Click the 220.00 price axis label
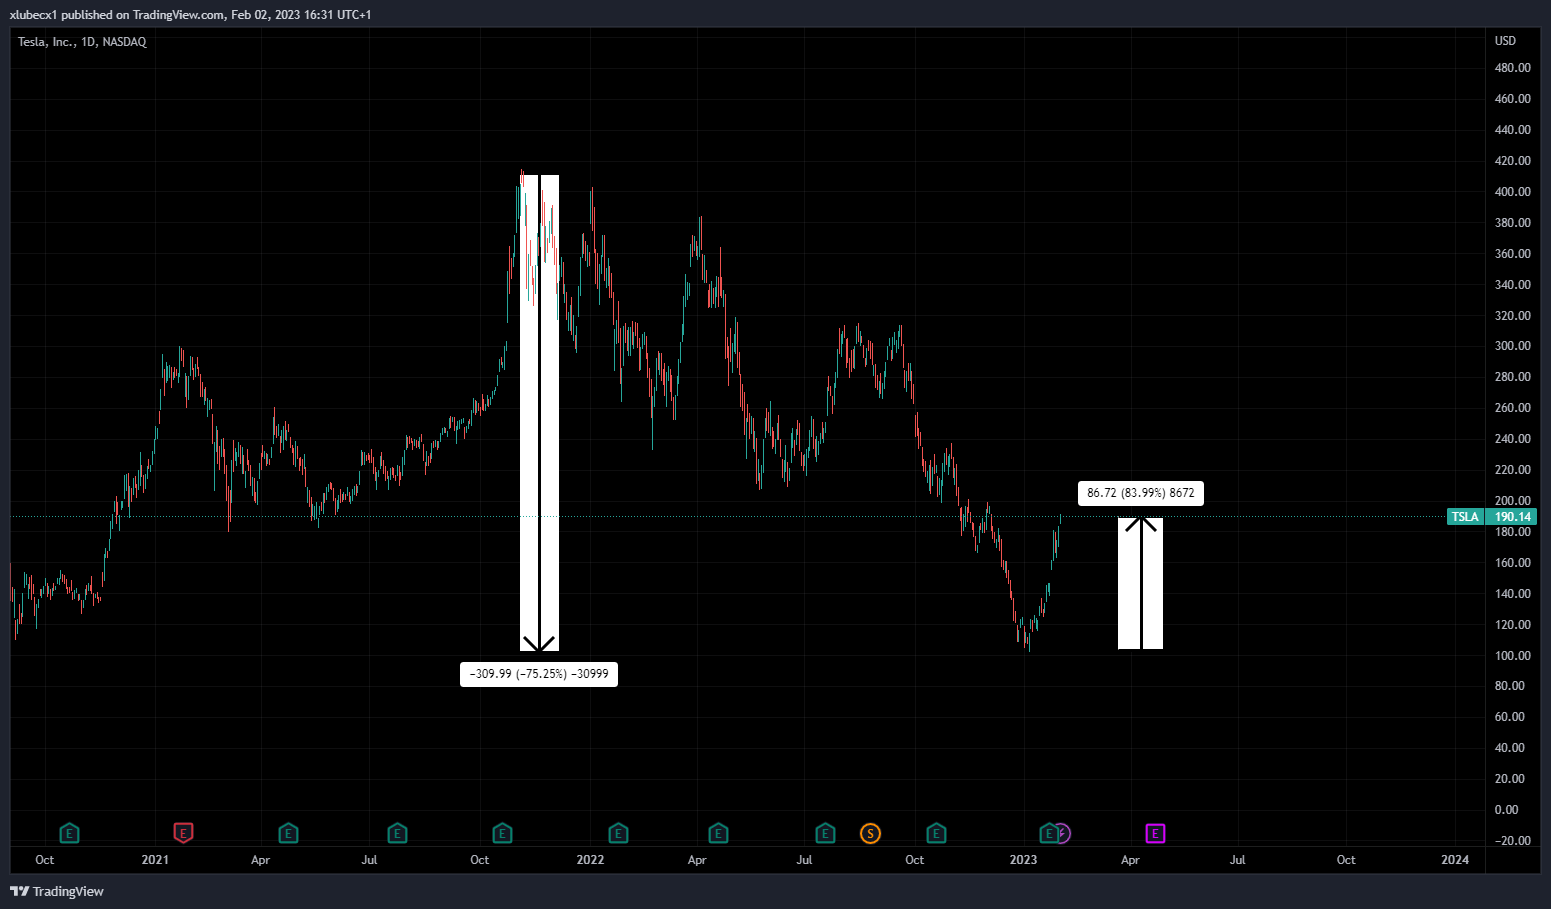The image size is (1551, 909). pos(1512,470)
